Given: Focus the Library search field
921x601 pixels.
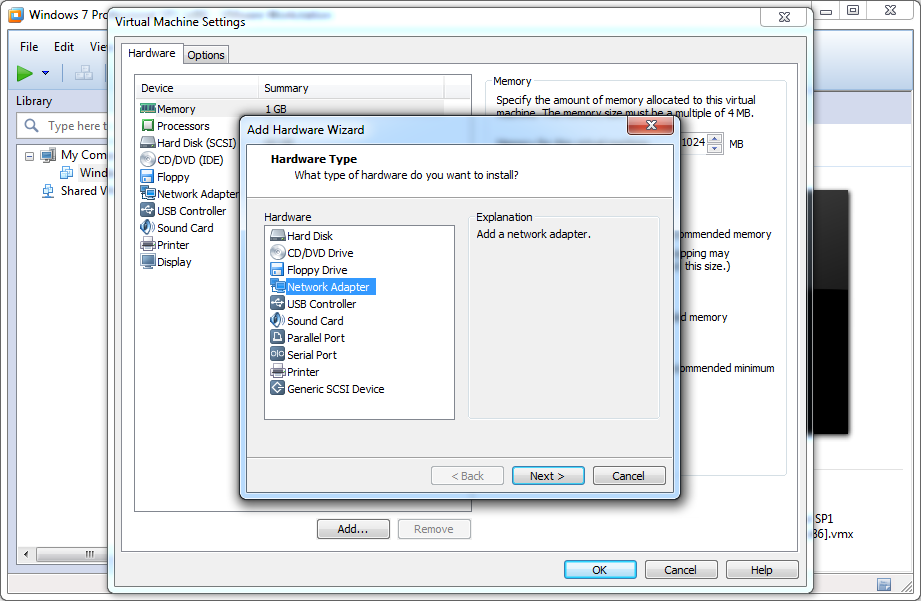Looking at the screenshot, I should [x=72, y=126].
